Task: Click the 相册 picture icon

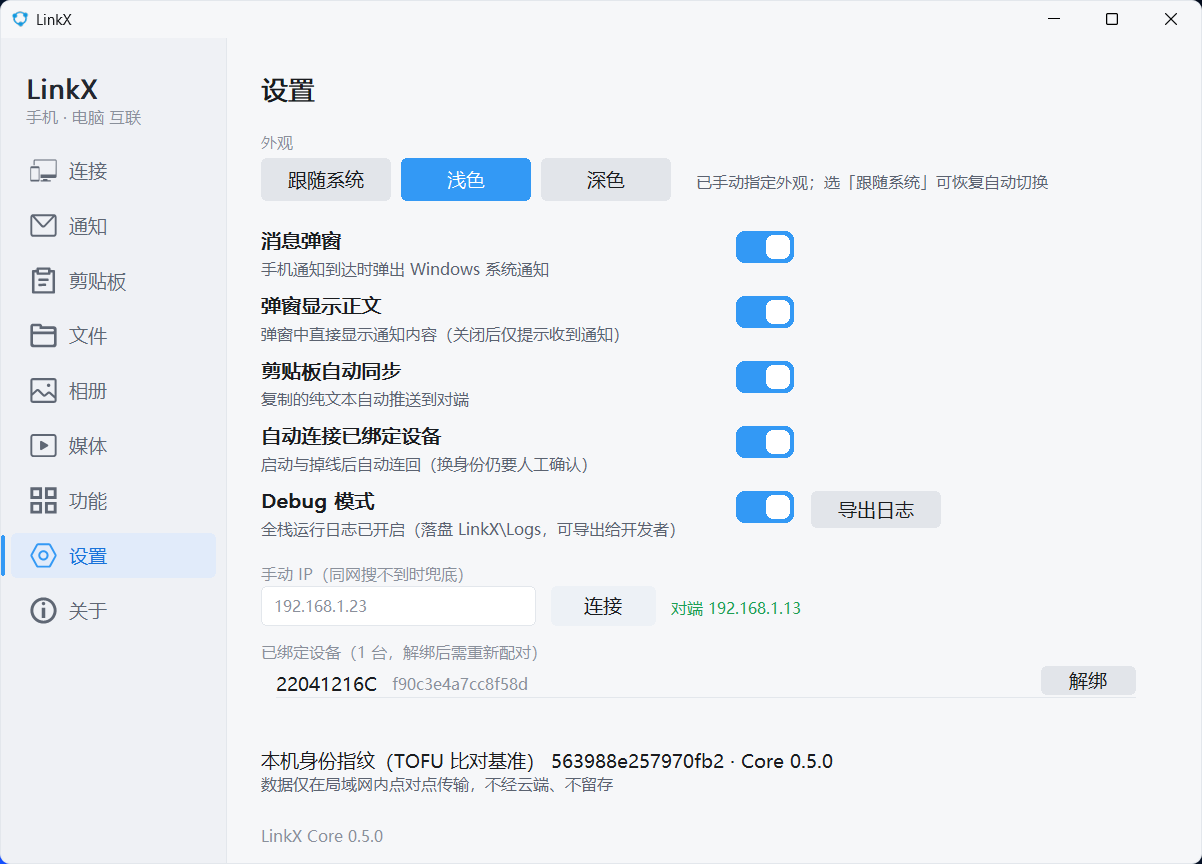Action: coord(43,391)
